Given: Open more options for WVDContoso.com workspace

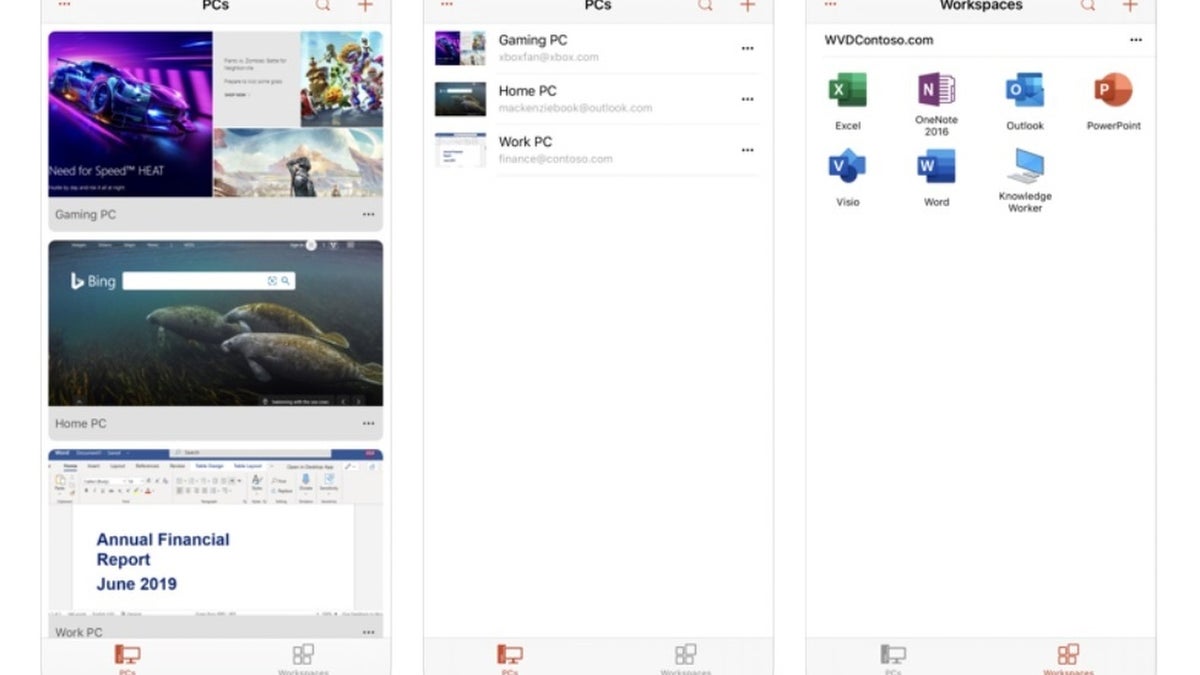Looking at the screenshot, I should pos(1136,40).
